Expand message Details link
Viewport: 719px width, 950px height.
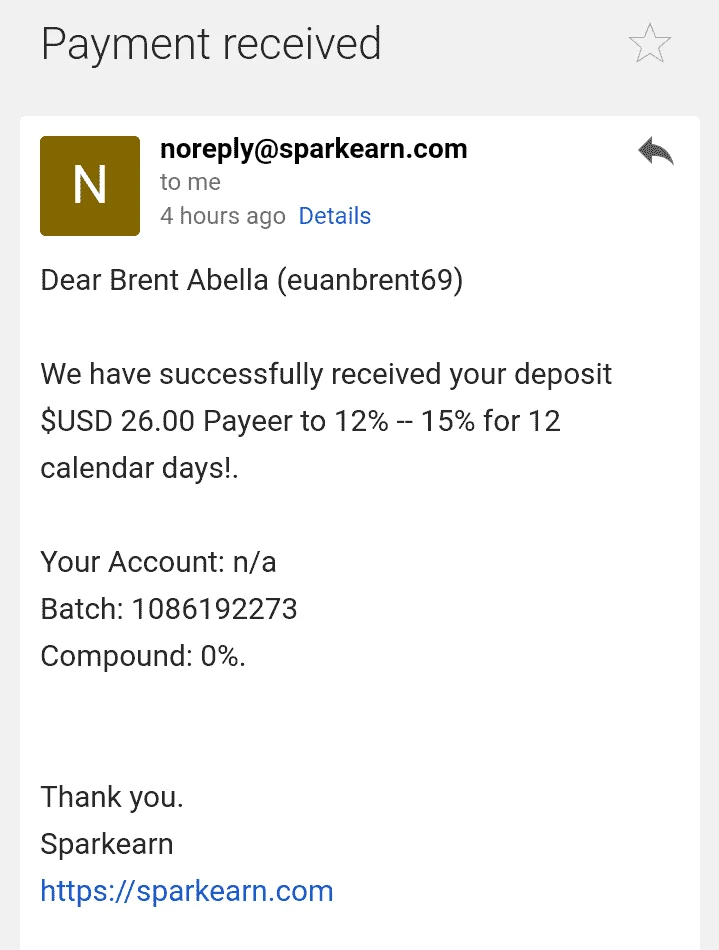pyautogui.click(x=334, y=216)
